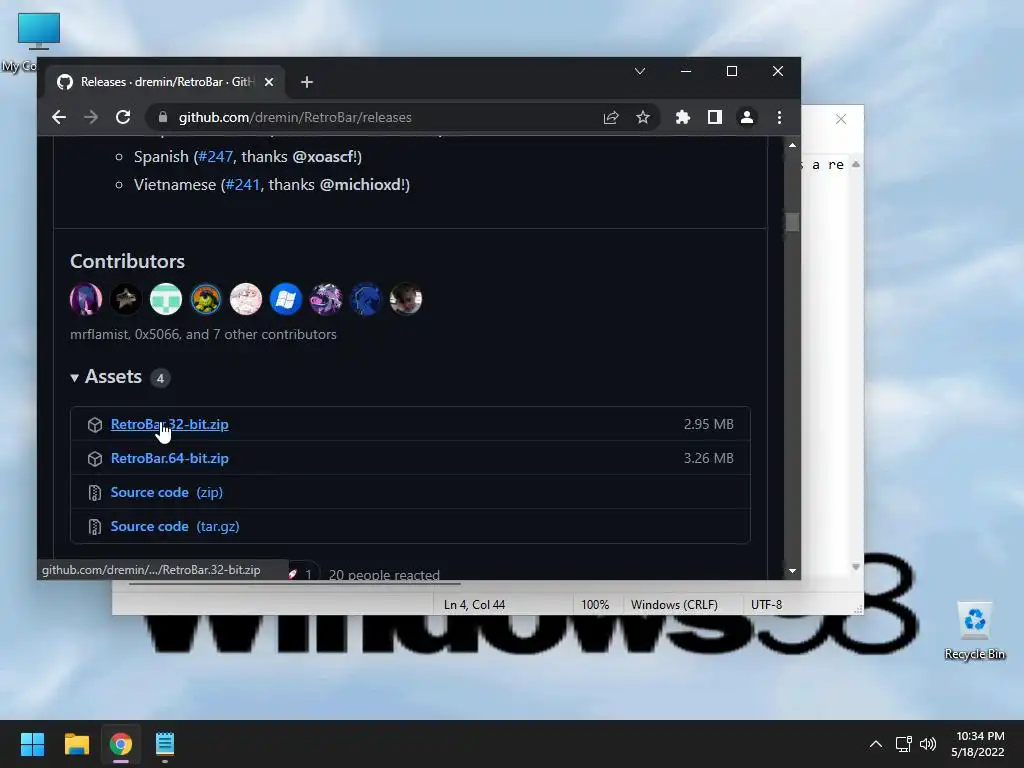Viewport: 1024px width, 768px height.
Task: Open Chrome's three-dot menu
Action: pos(779,118)
